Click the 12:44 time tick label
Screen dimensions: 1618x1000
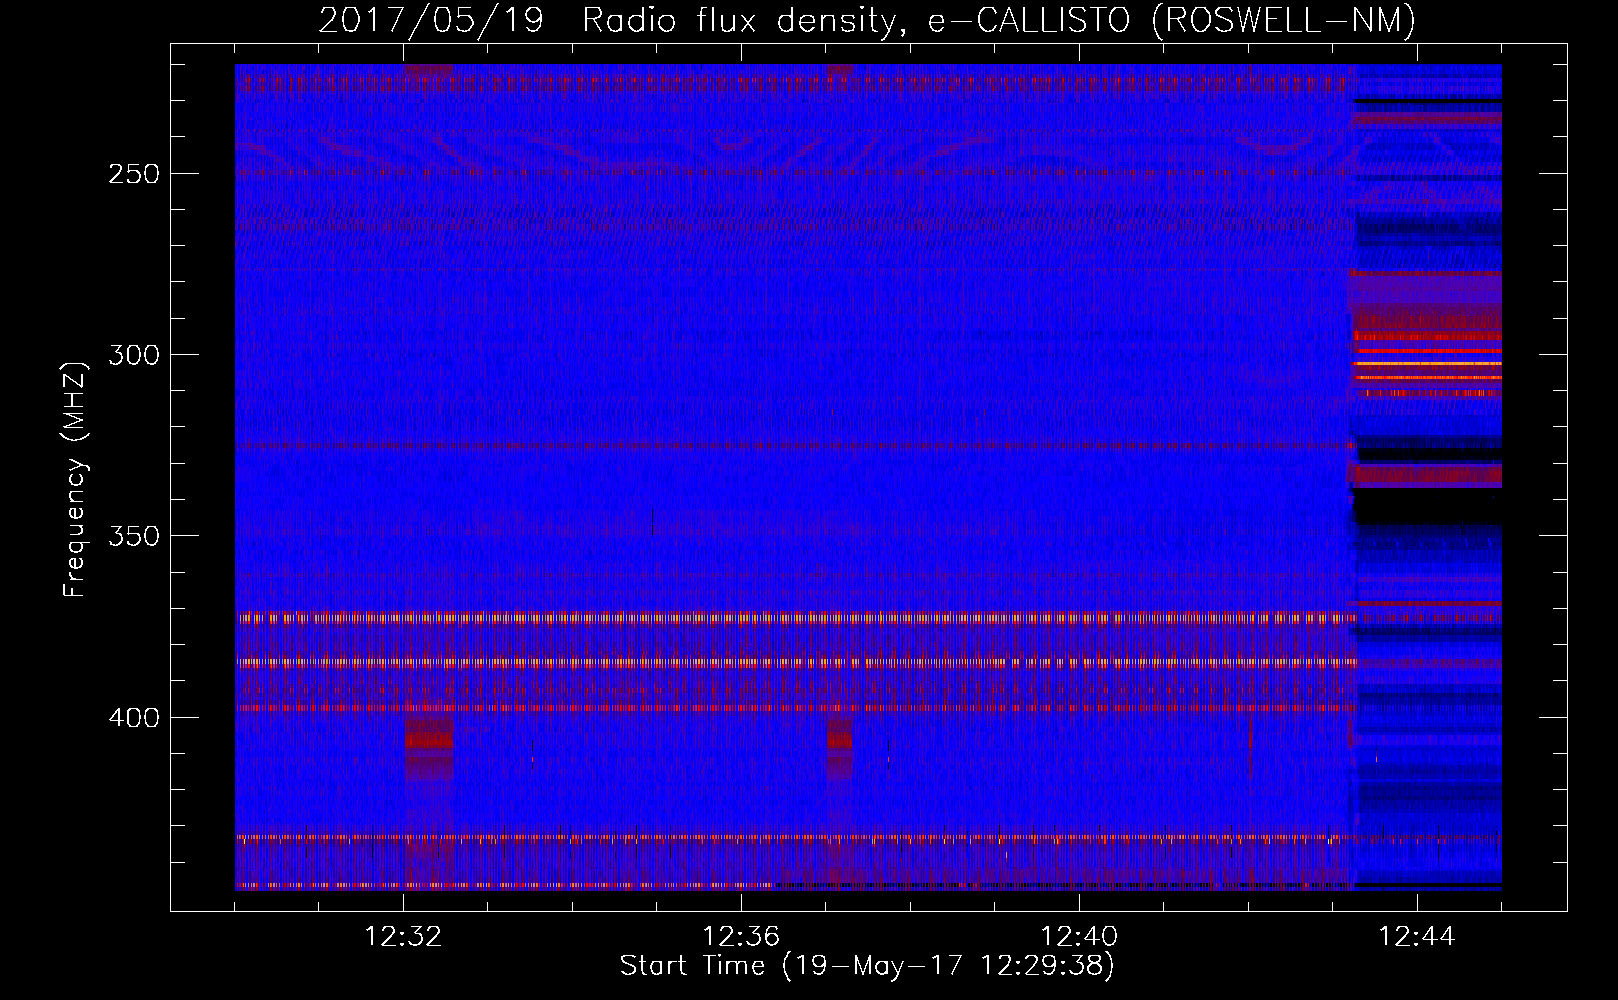tap(1417, 937)
